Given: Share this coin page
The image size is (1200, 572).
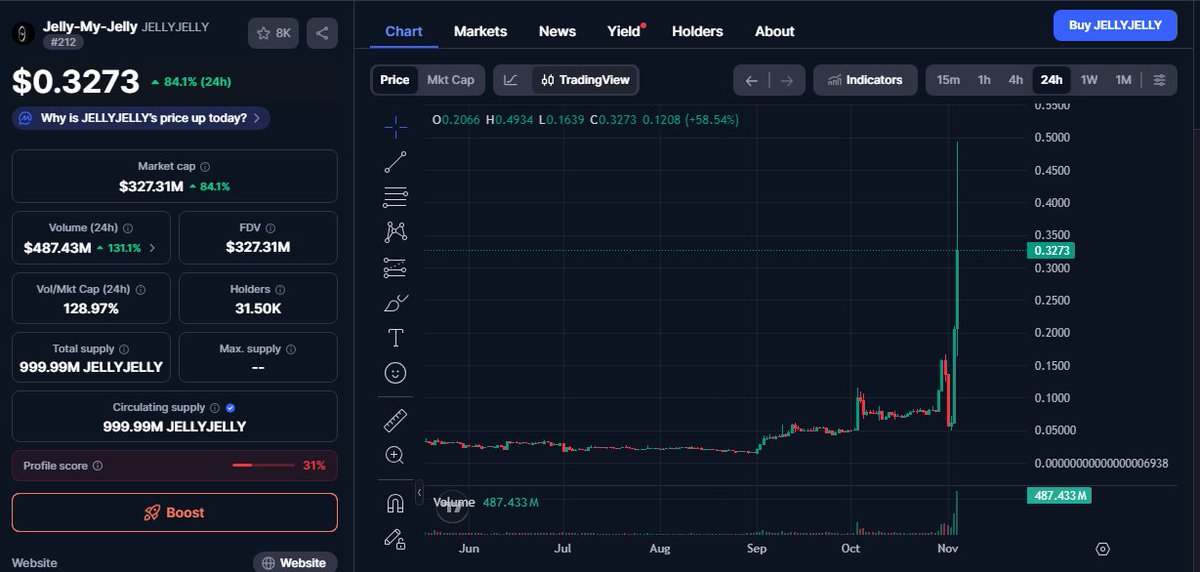Looking at the screenshot, I should (x=322, y=33).
